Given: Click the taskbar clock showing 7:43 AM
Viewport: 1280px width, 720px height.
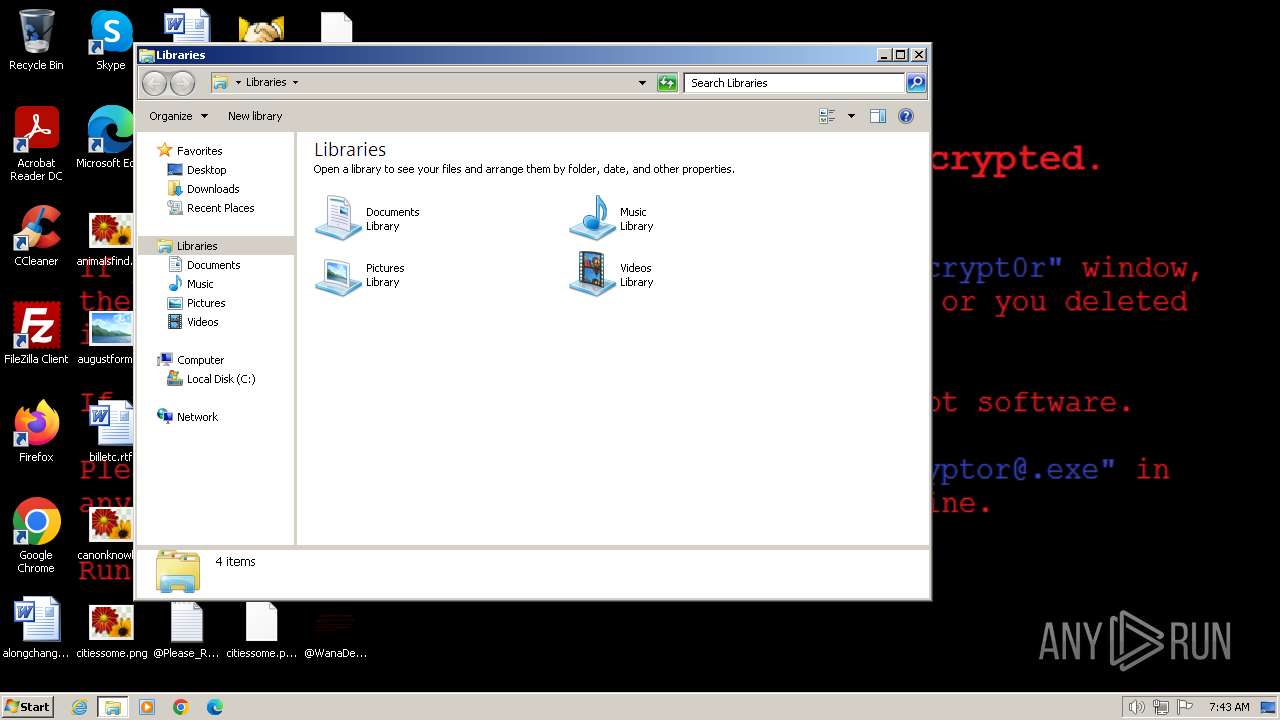Looking at the screenshot, I should click(x=1228, y=707).
